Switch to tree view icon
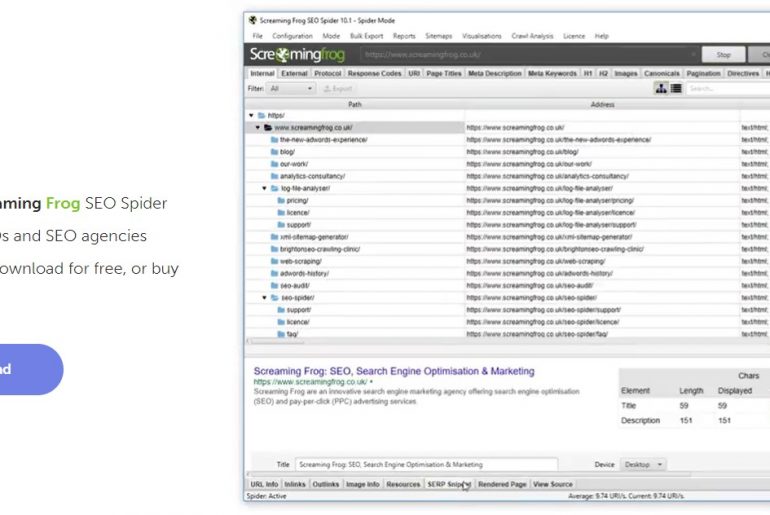The image size is (770, 515). click(661, 88)
